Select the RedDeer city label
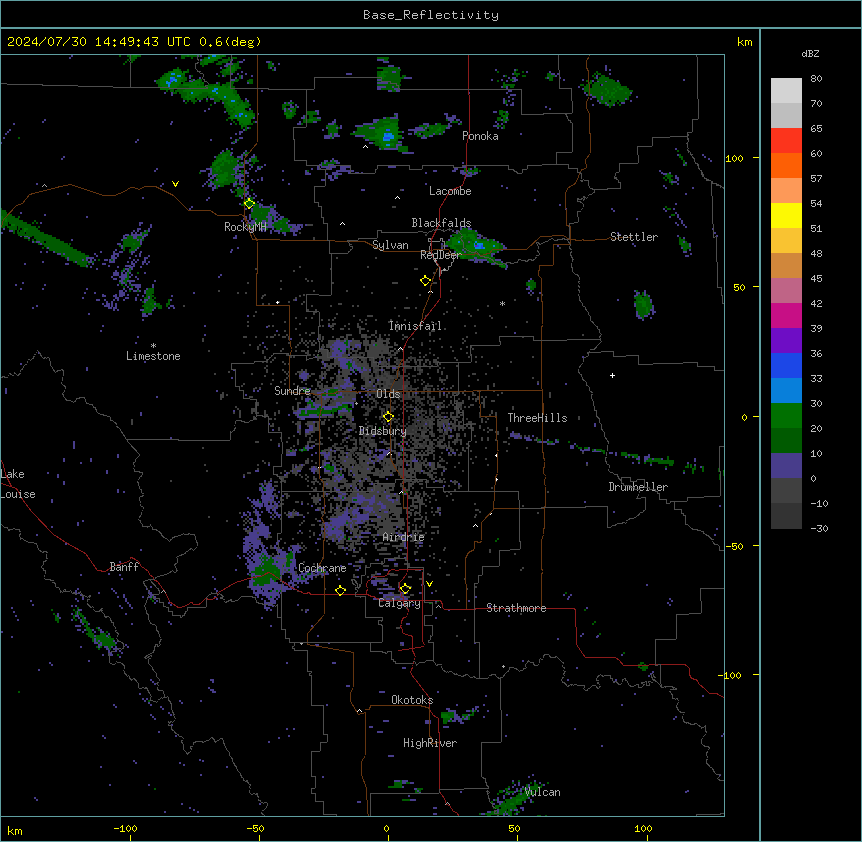Viewport: 862px width, 842px height. point(440,255)
